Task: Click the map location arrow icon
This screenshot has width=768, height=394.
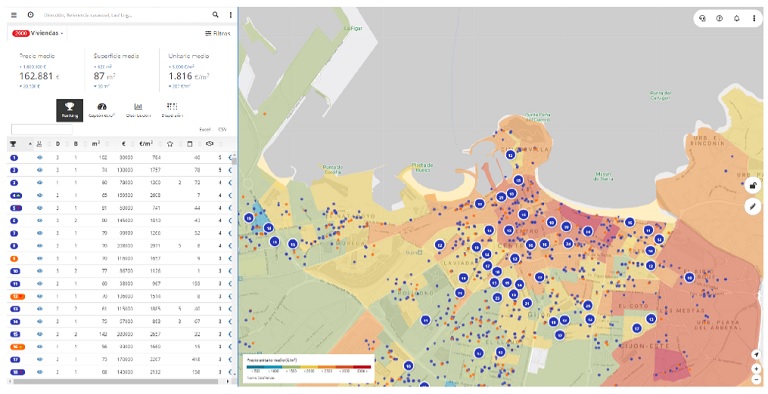Action: click(x=757, y=354)
